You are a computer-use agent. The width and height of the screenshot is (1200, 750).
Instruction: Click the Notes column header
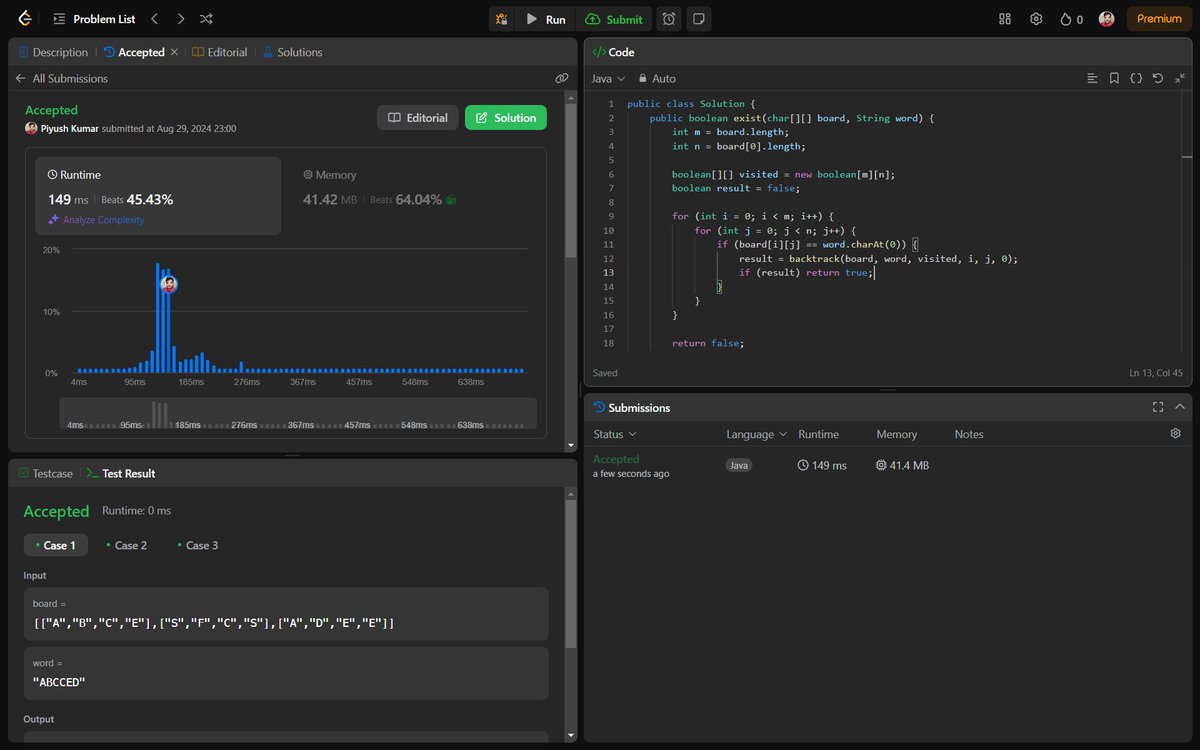tap(969, 434)
